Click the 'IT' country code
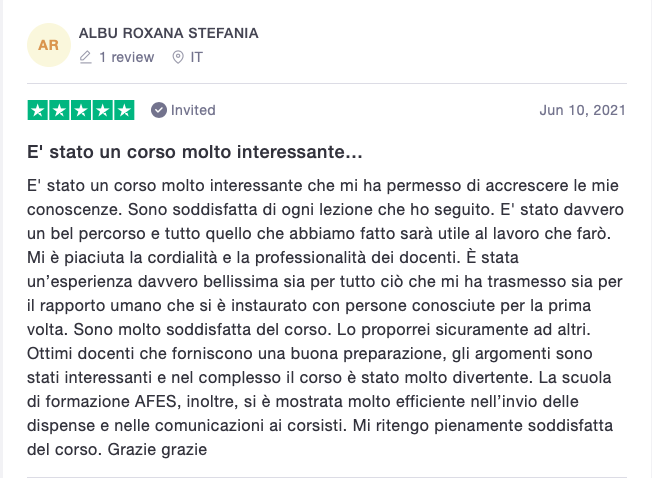Image resolution: width=652 pixels, height=478 pixels. point(197,57)
